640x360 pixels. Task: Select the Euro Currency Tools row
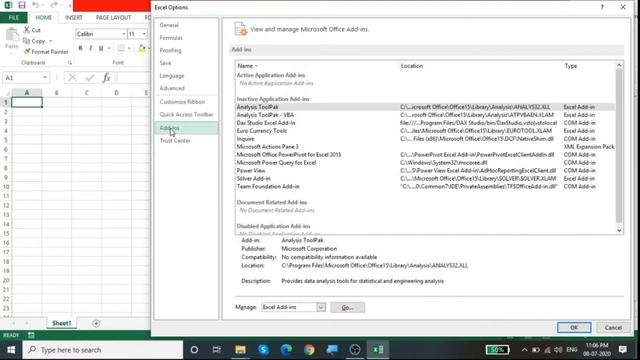[424, 131]
